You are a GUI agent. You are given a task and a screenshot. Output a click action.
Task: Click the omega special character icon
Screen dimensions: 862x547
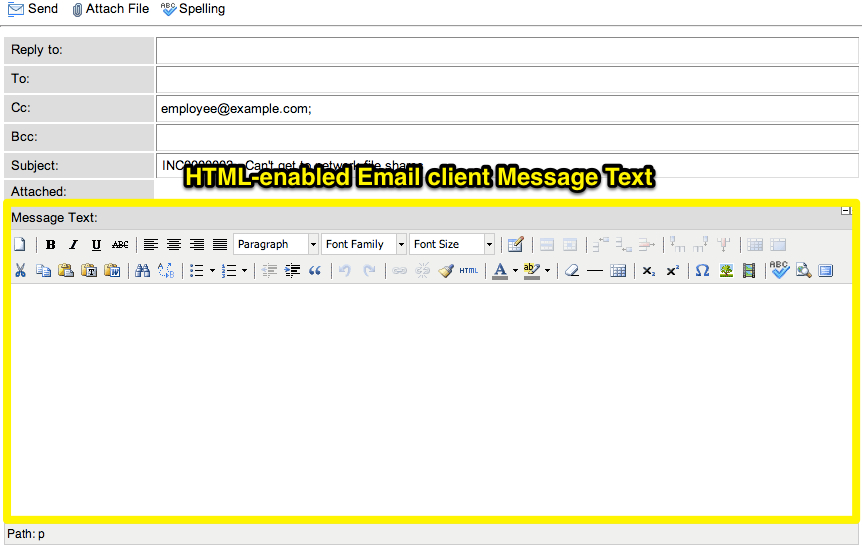[x=702, y=271]
